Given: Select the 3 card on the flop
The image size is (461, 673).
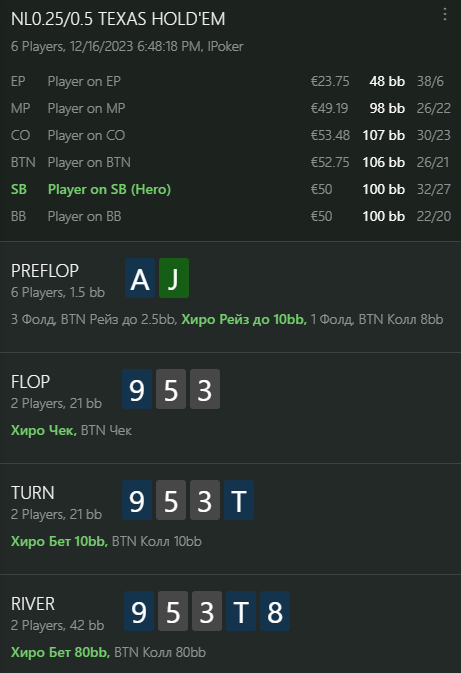Looking at the screenshot, I should (205, 389).
